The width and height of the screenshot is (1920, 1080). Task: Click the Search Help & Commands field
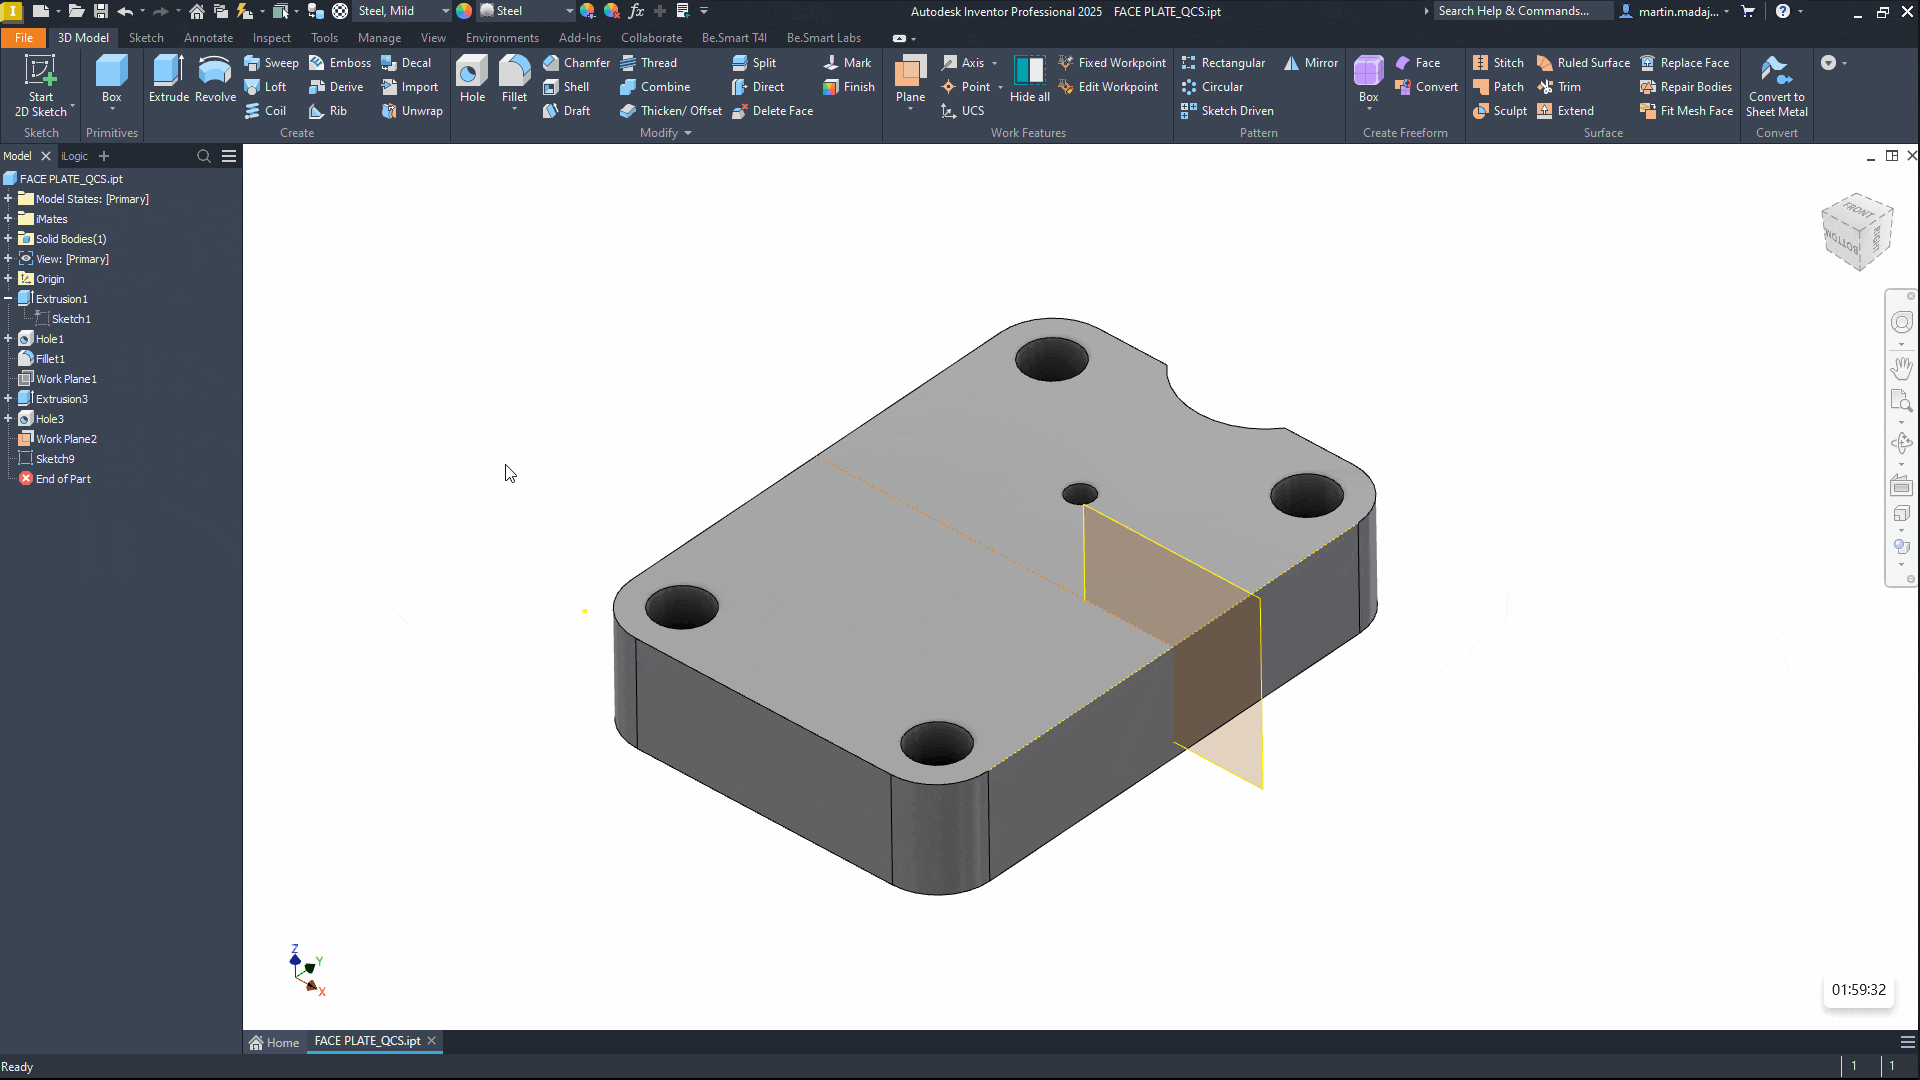pyautogui.click(x=1520, y=11)
